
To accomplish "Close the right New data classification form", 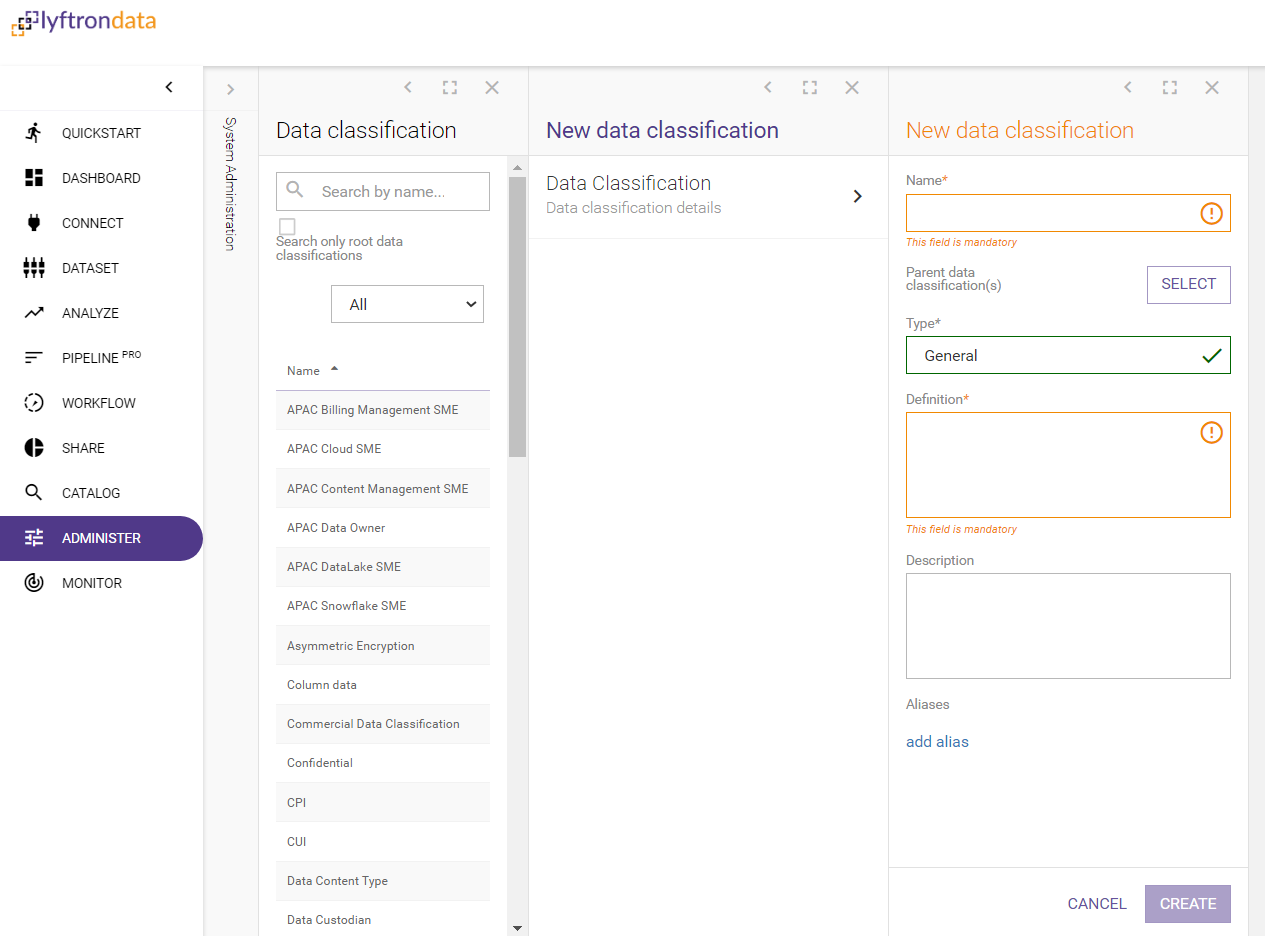I will pyautogui.click(x=1212, y=88).
